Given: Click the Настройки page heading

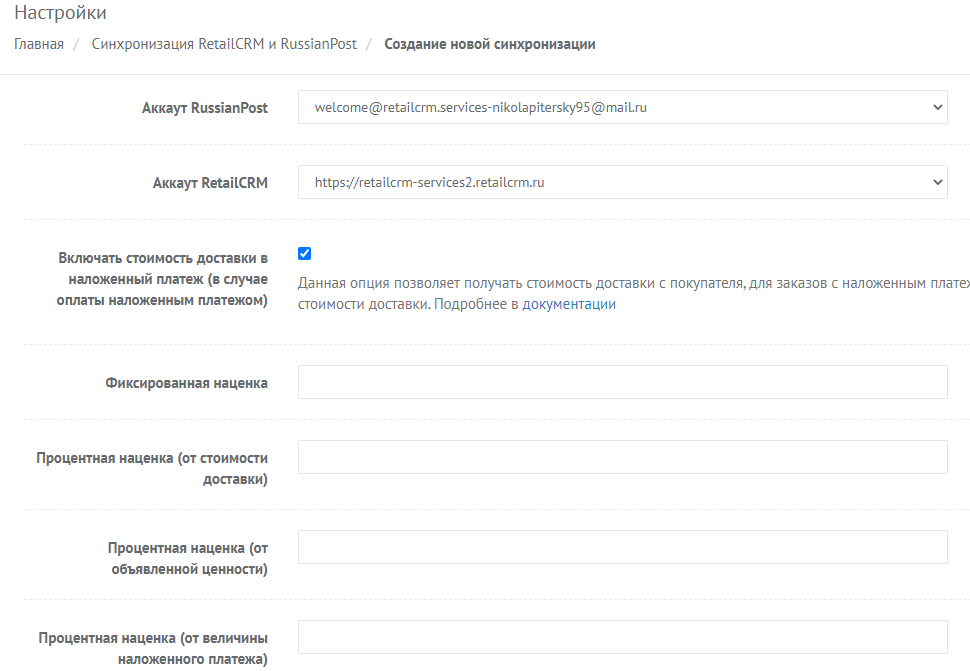Looking at the screenshot, I should point(60,12).
